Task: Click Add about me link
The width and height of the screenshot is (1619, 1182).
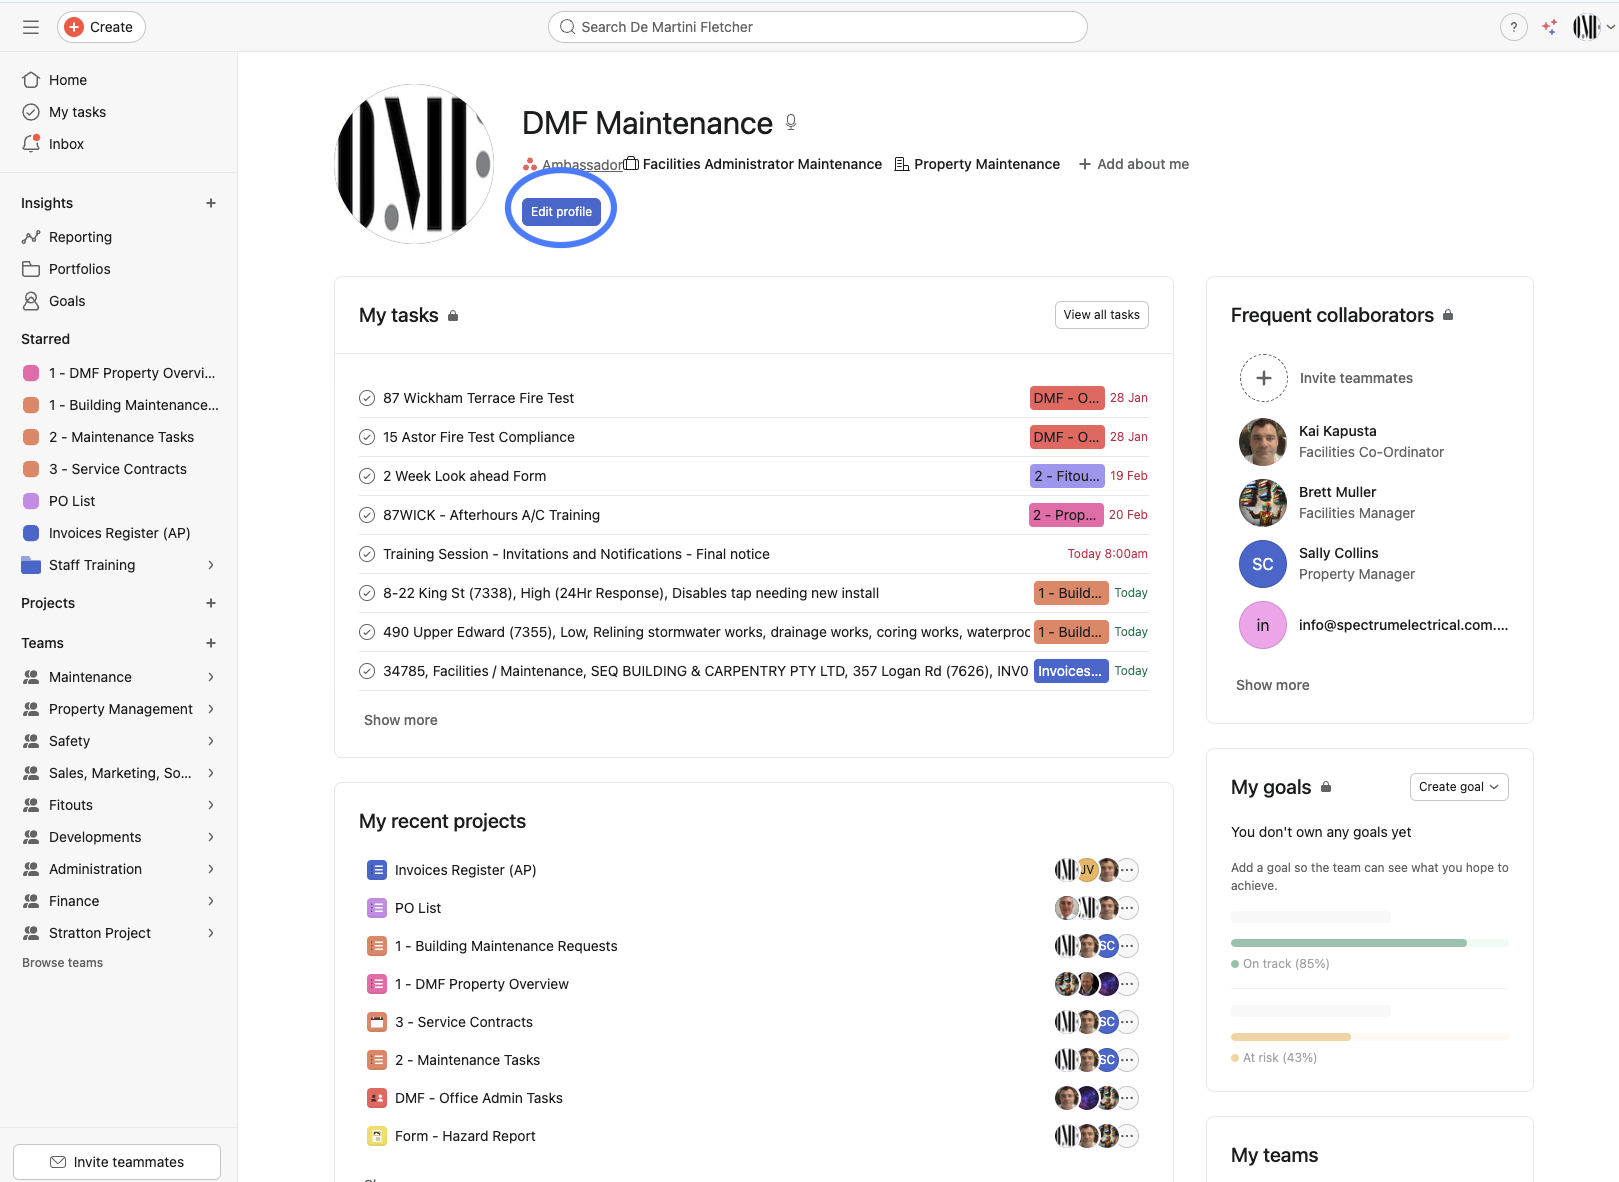Action: coord(1133,164)
